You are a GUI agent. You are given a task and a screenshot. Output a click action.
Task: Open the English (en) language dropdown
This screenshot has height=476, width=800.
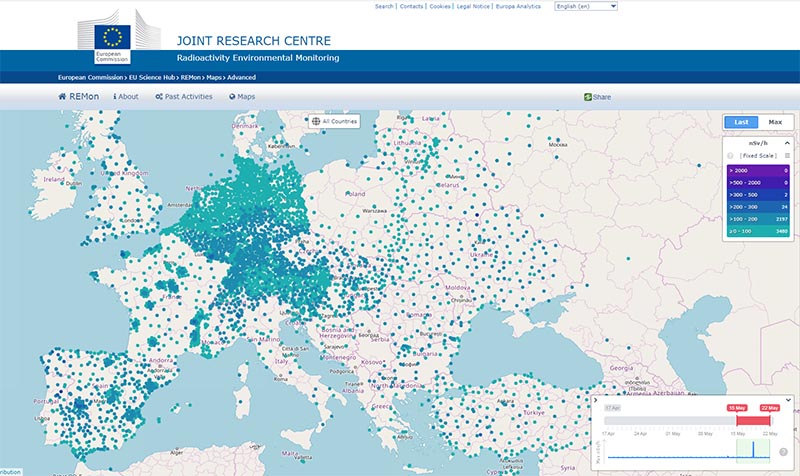(586, 6)
